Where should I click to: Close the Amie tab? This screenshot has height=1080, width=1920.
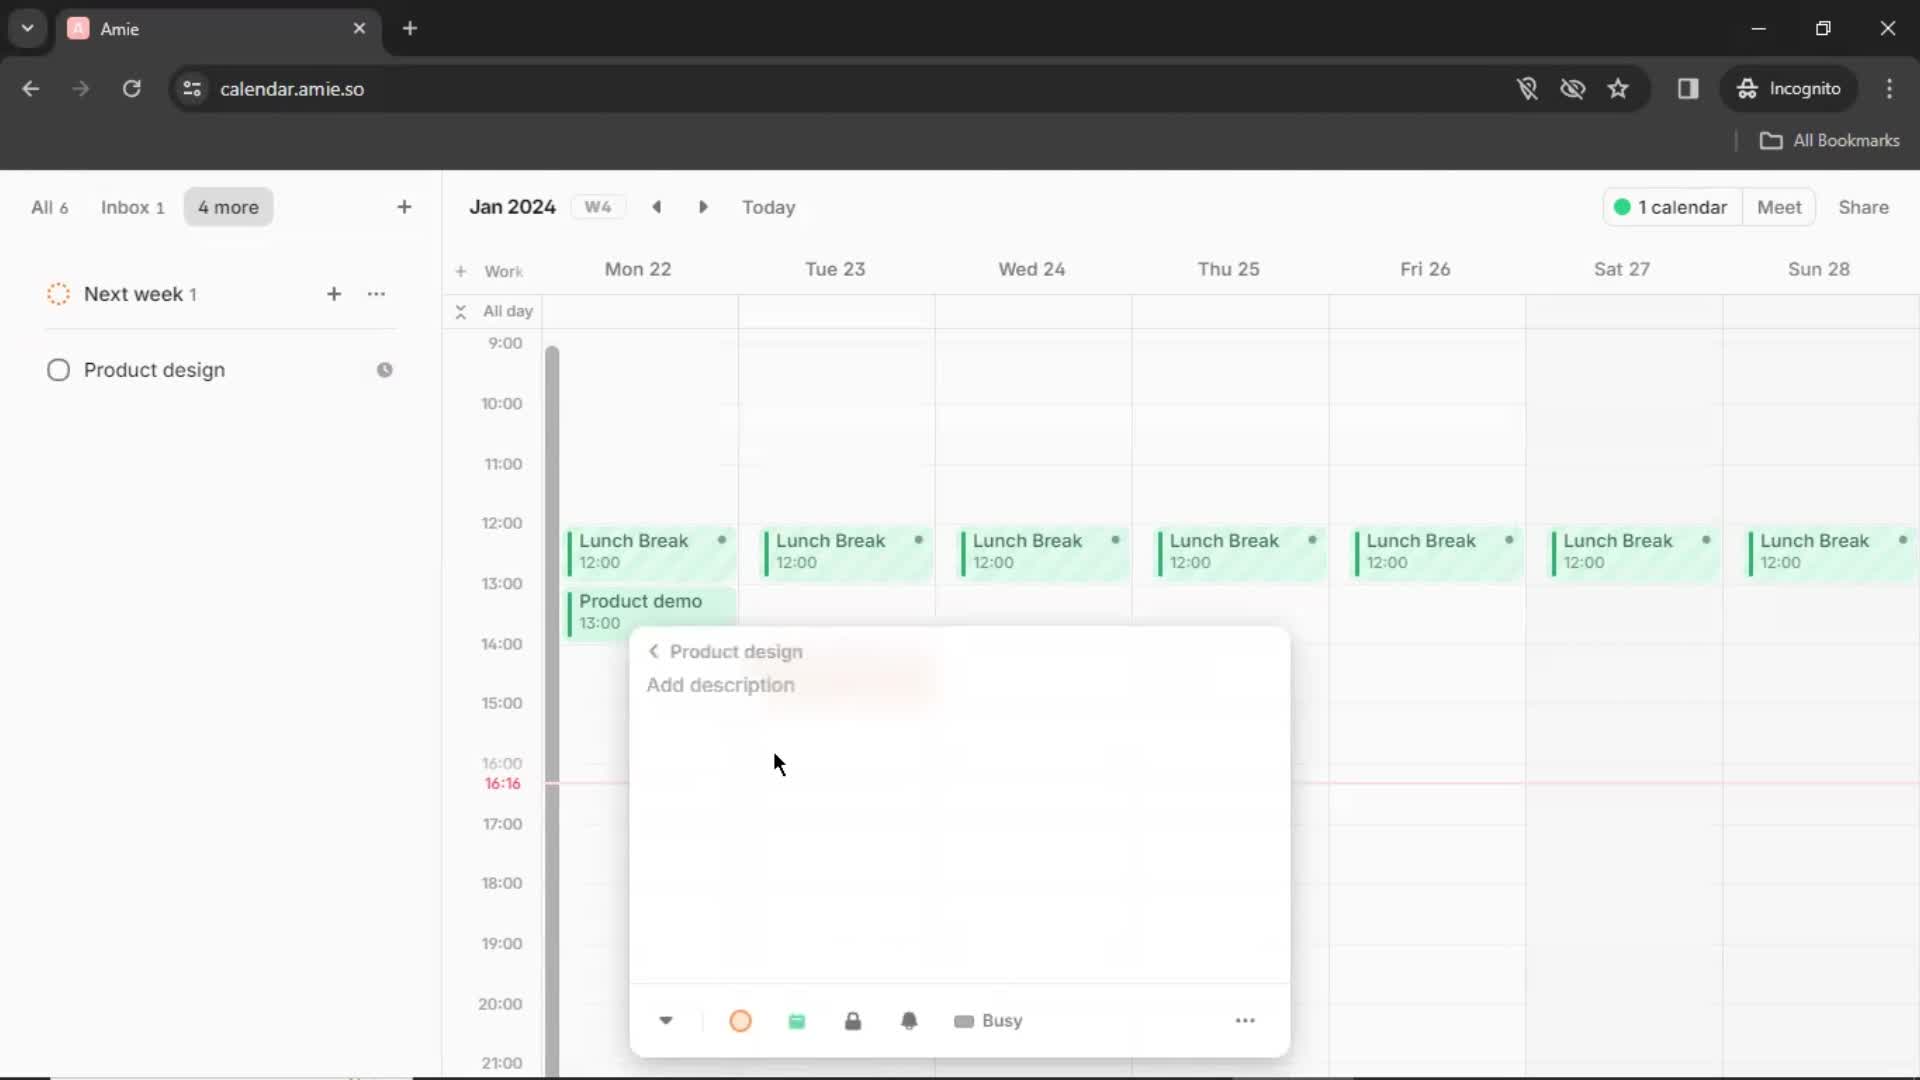coord(359,28)
